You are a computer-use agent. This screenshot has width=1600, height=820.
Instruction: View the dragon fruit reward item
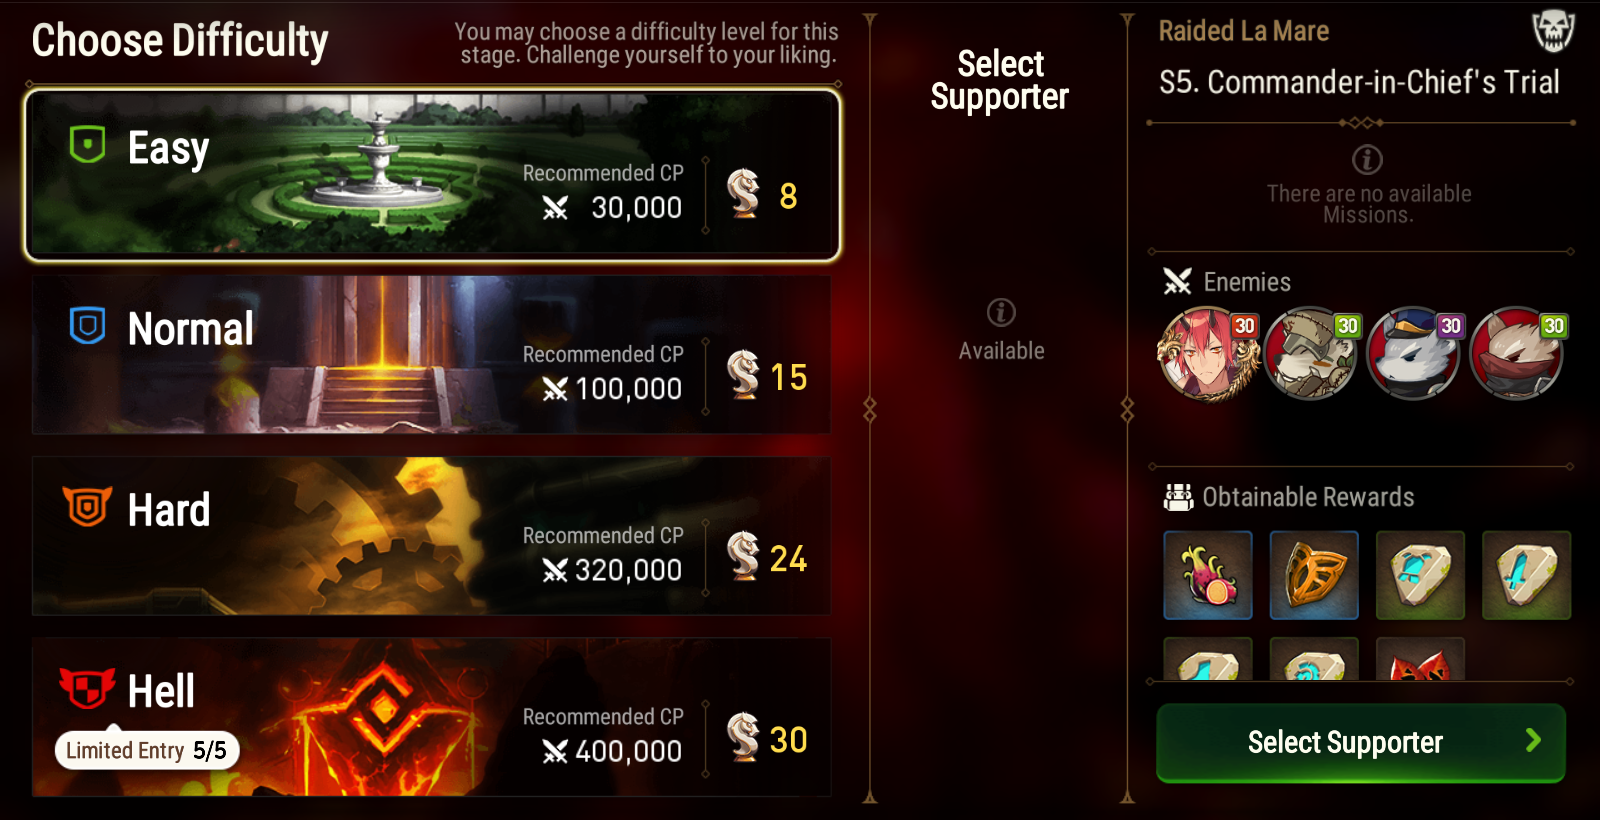pos(1208,575)
